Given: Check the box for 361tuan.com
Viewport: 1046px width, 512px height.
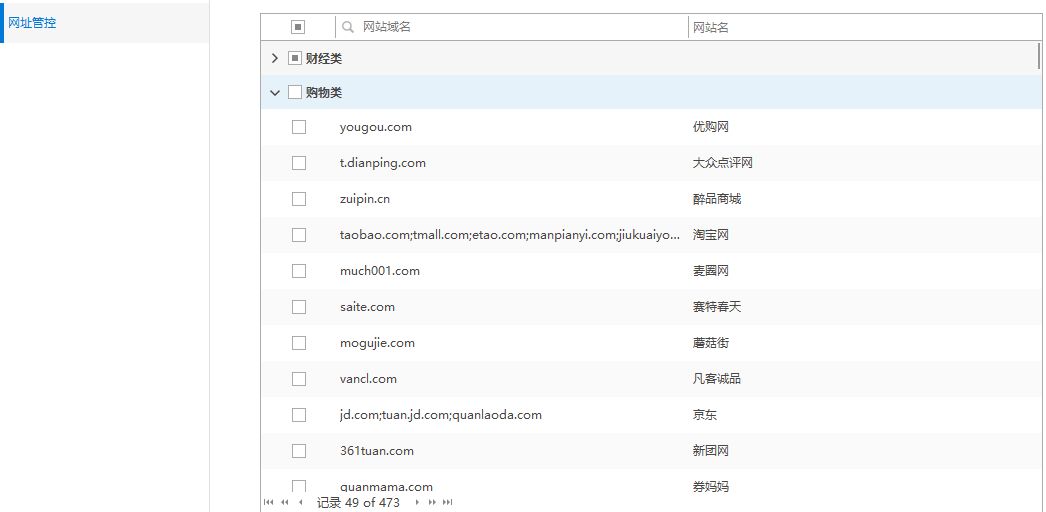Looking at the screenshot, I should (299, 451).
